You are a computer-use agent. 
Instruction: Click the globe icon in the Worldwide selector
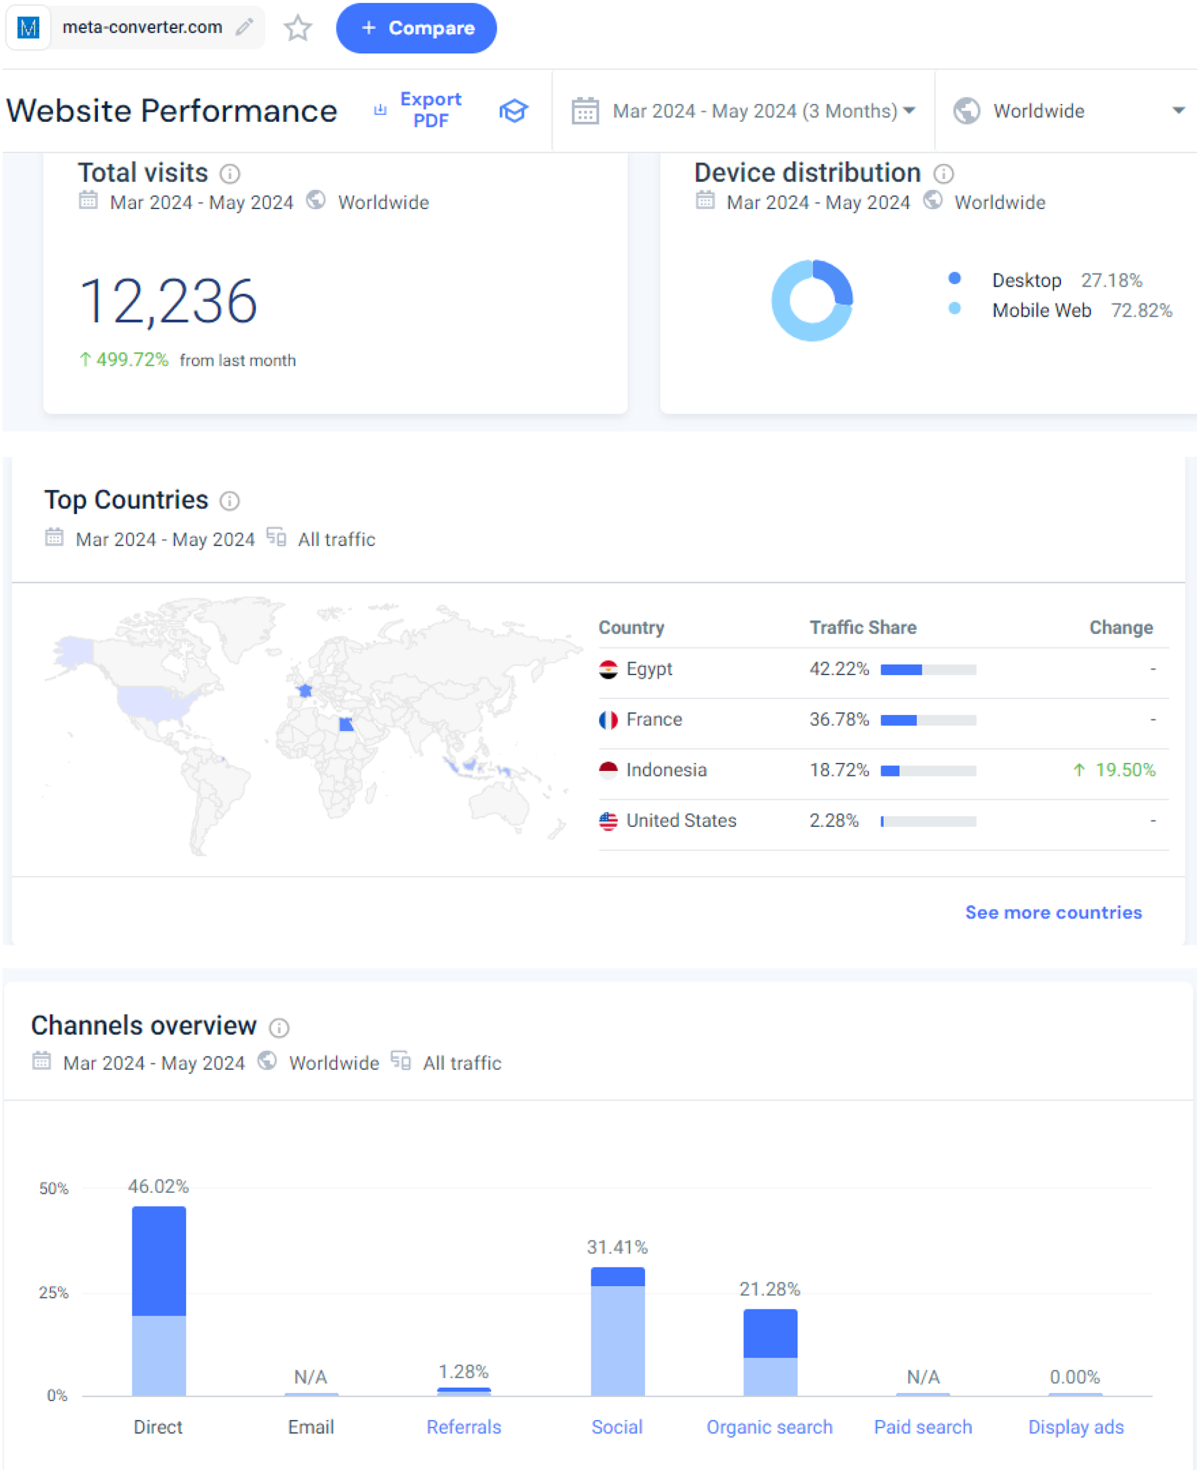click(966, 111)
